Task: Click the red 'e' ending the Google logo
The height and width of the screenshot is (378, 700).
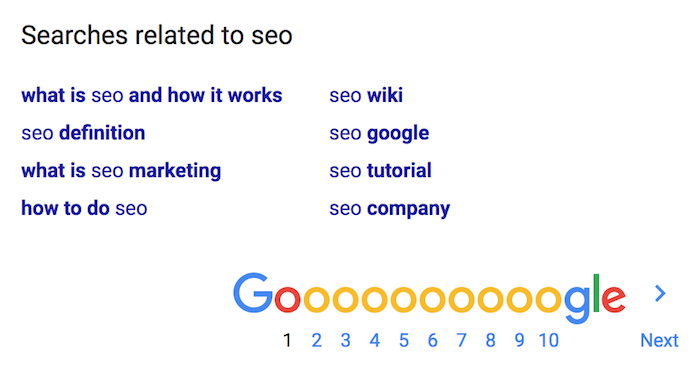Action: 613,299
